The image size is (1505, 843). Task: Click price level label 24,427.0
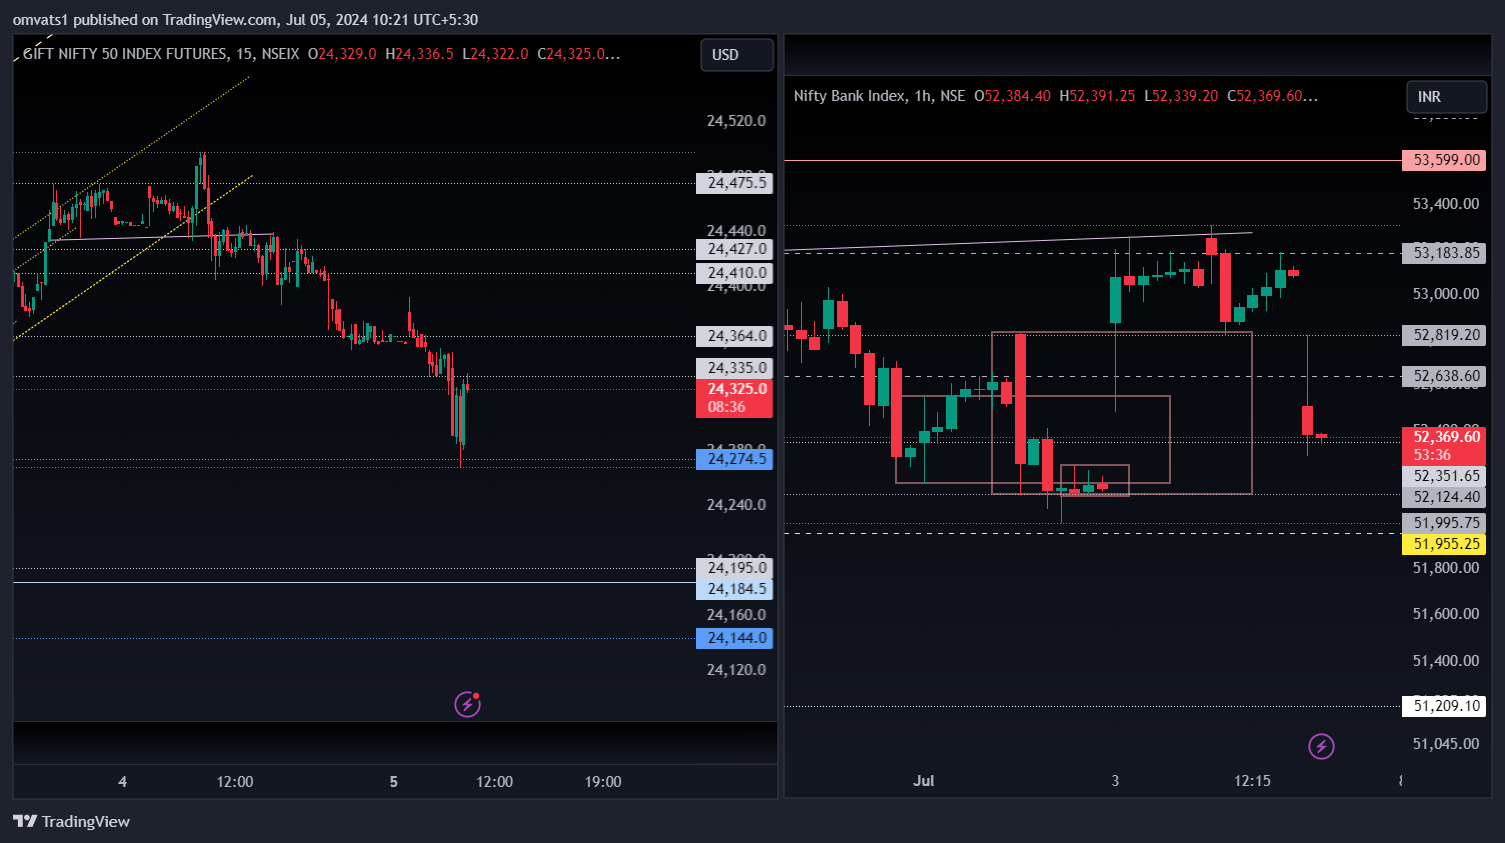pos(734,249)
